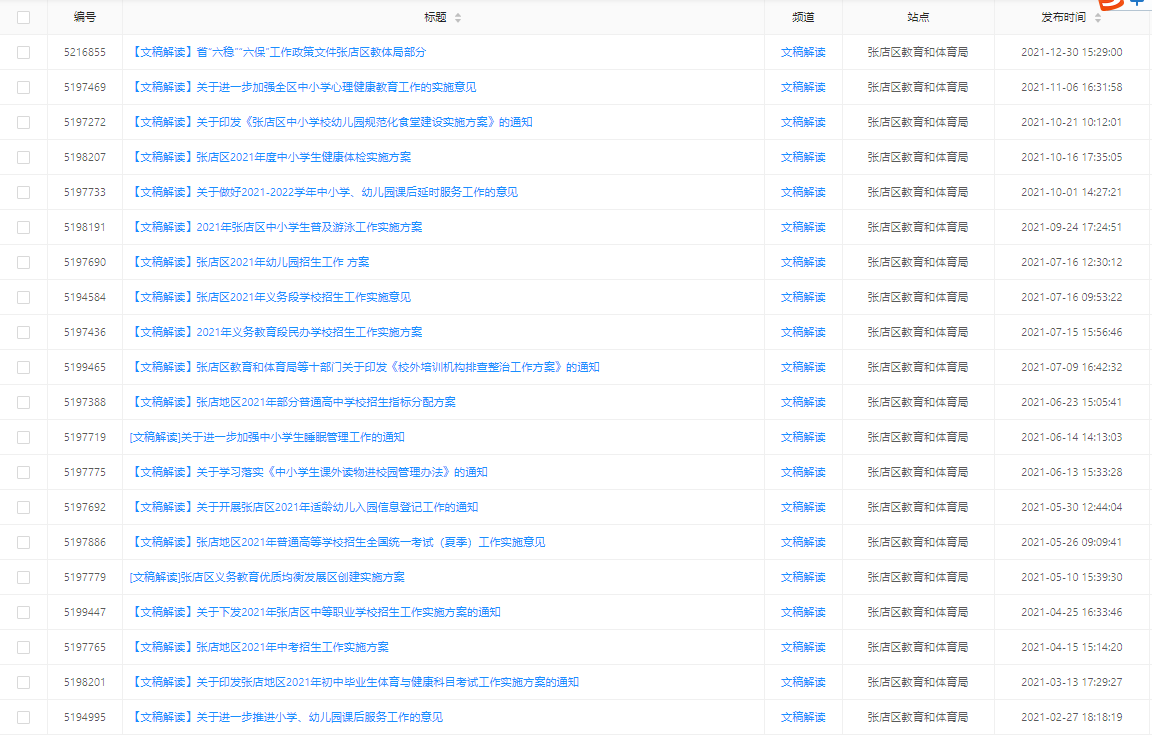Screen dimensions: 1152x735
Task: Click the 站点 column header
Action: pos(917,17)
